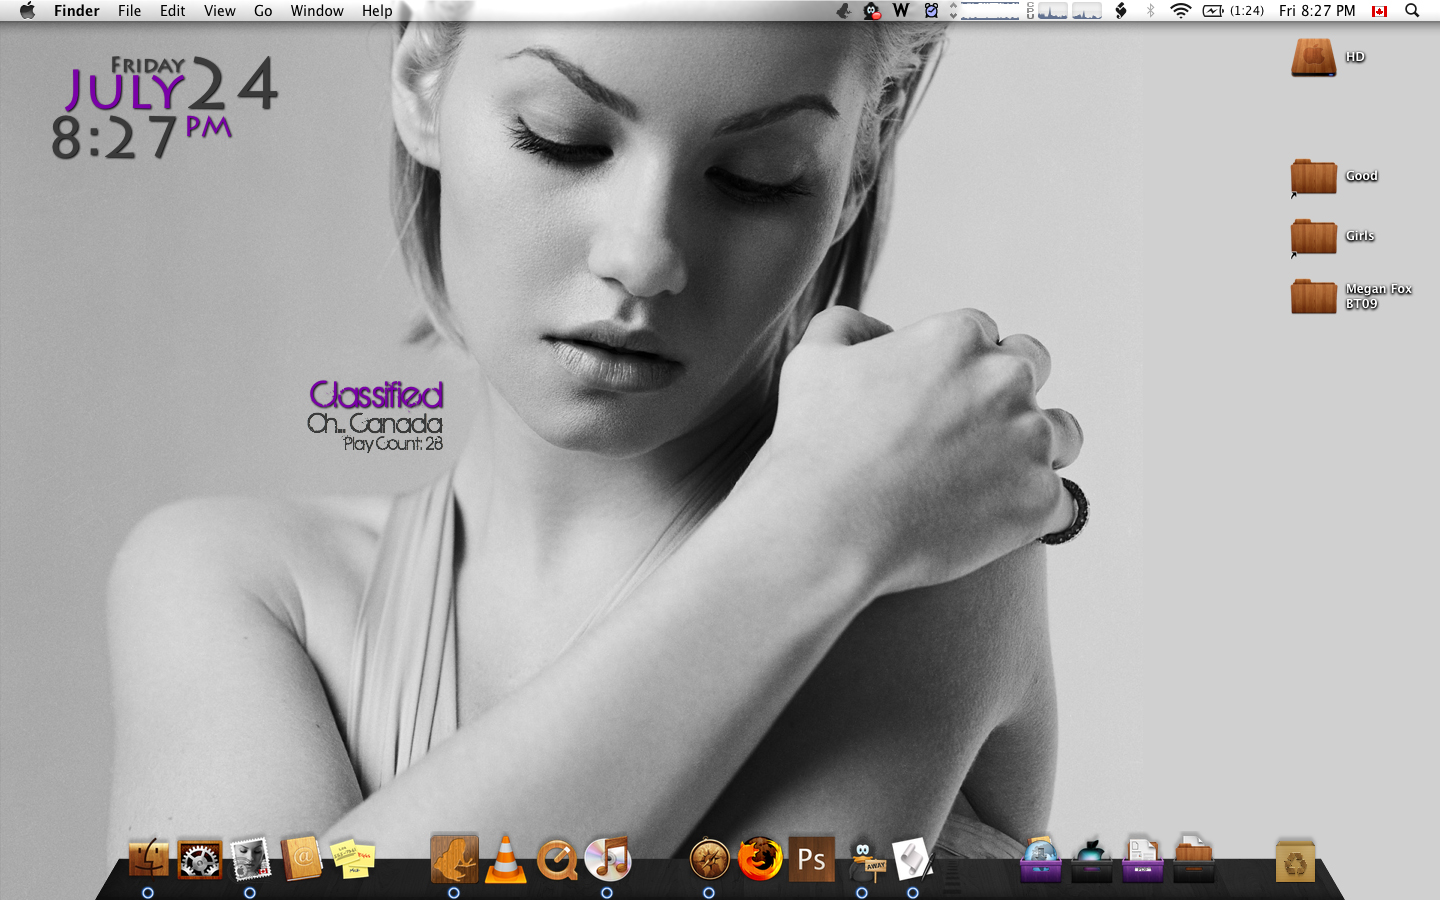Open QuickTime Player in the dock
The height and width of the screenshot is (900, 1440).
click(556, 859)
